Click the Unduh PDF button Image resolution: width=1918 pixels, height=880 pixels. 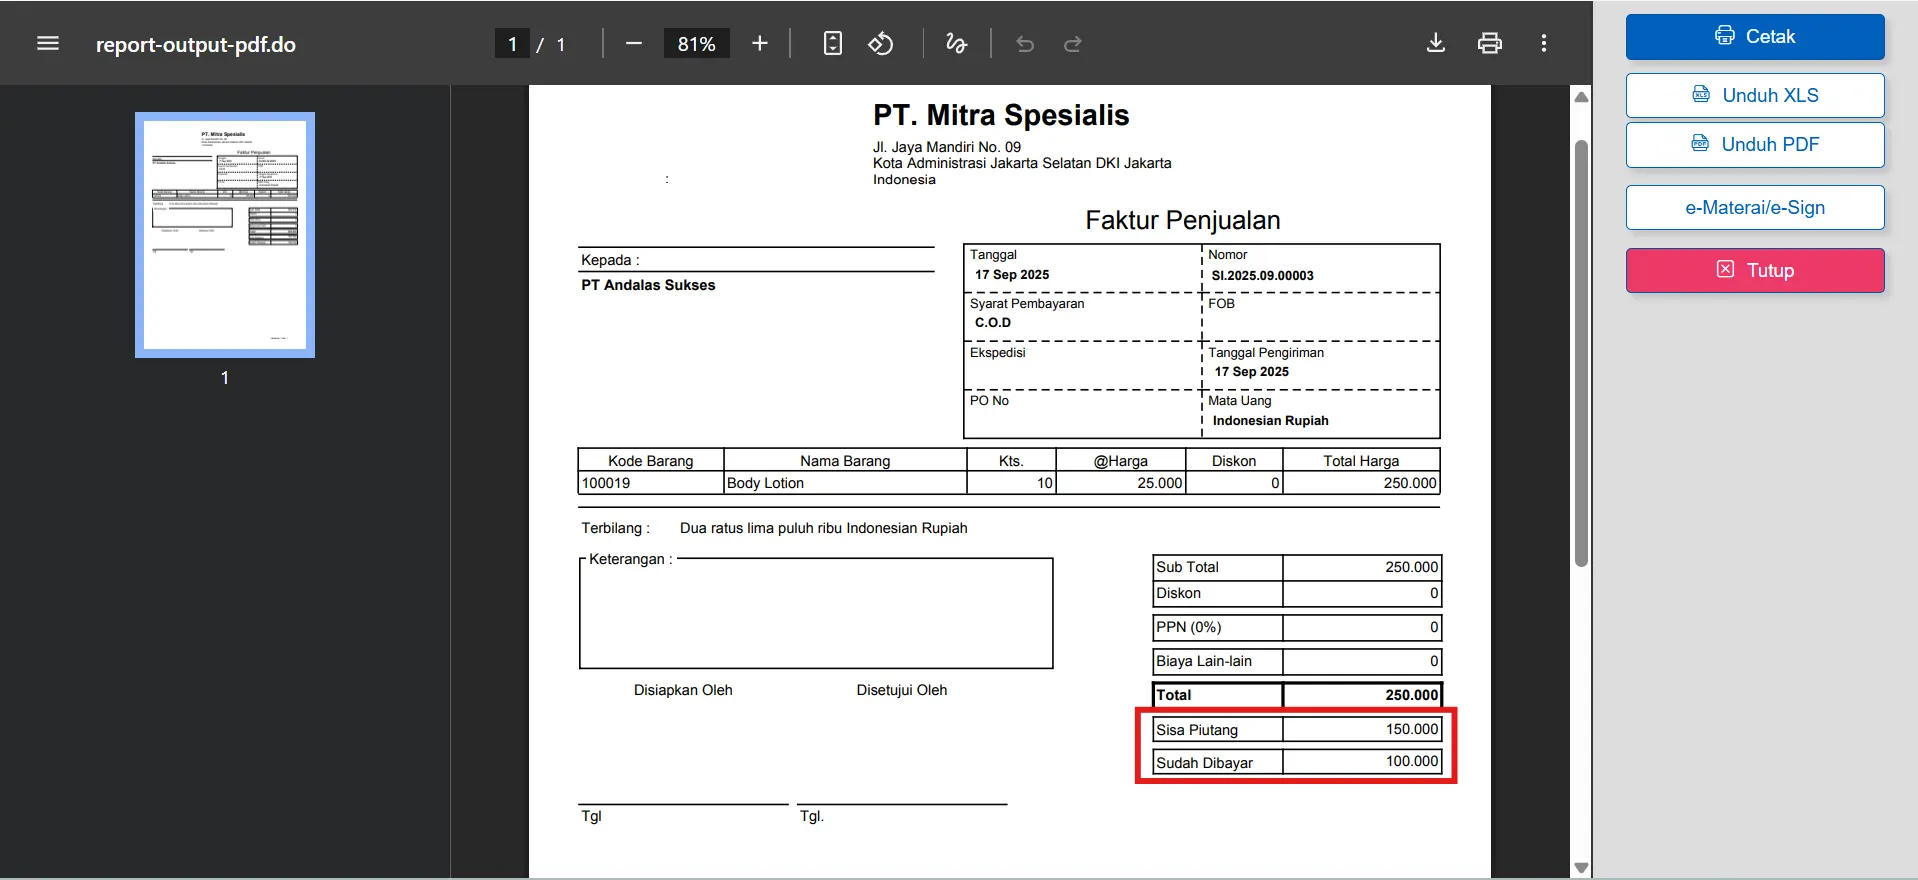(x=1754, y=144)
